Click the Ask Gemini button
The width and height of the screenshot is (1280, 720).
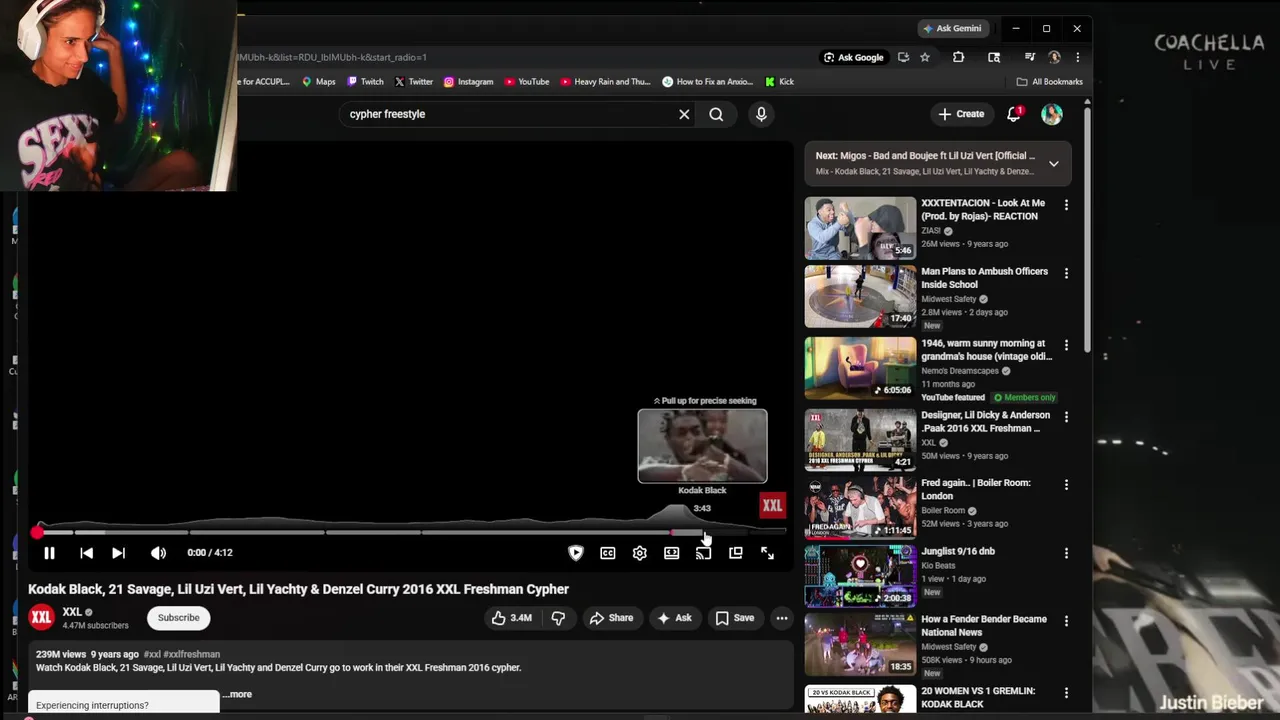coord(953,28)
